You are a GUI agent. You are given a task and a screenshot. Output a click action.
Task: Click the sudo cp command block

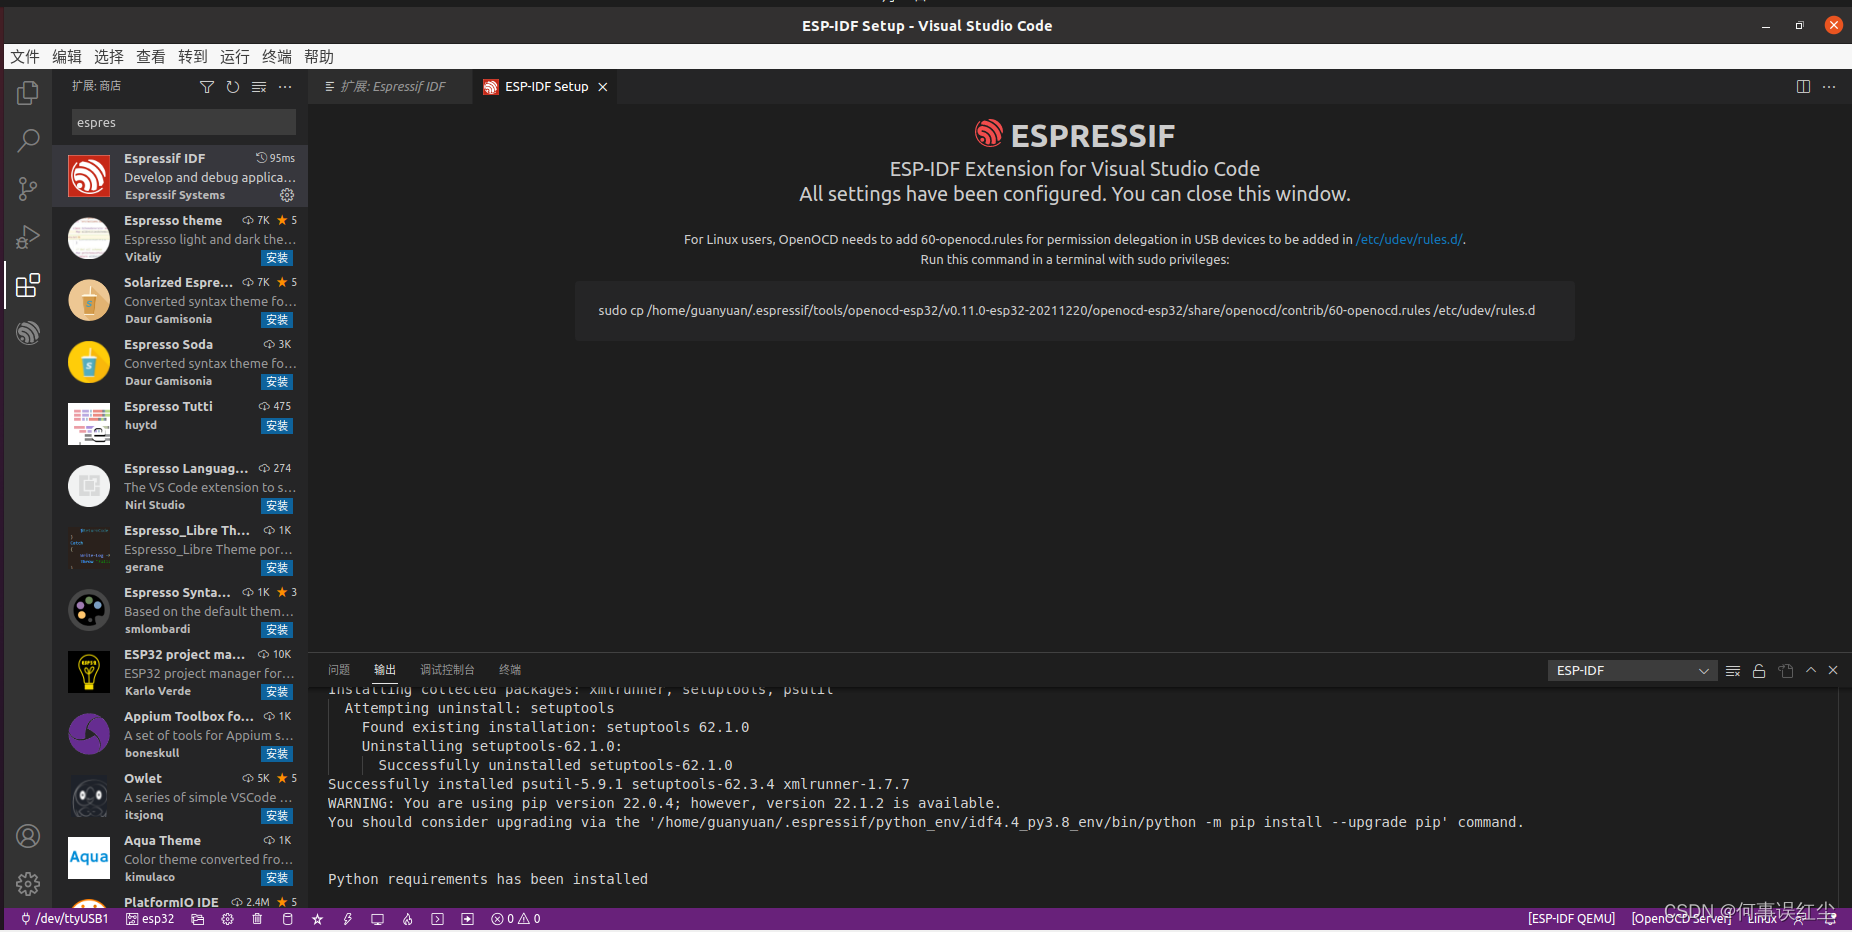(1074, 311)
